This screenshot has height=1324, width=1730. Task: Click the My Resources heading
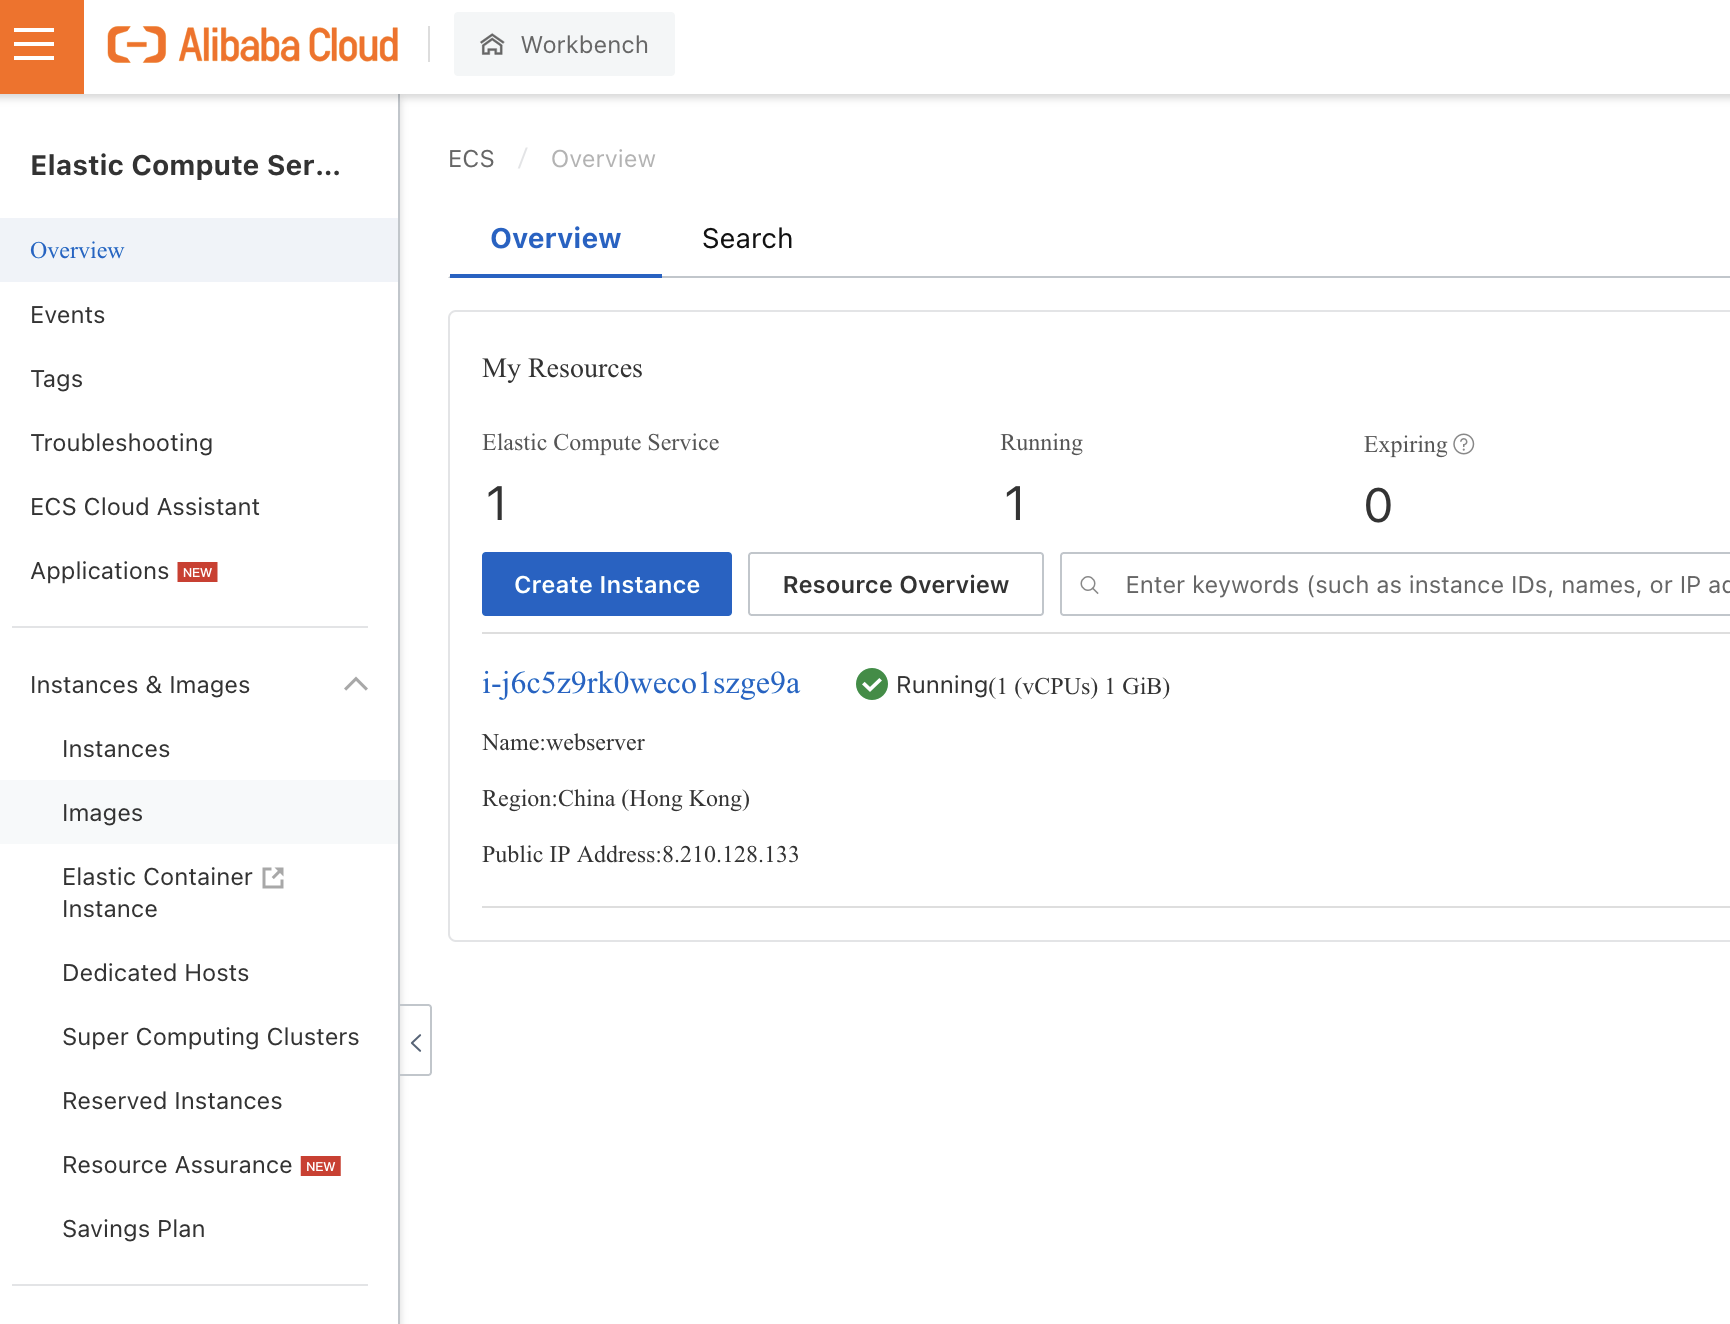562,368
